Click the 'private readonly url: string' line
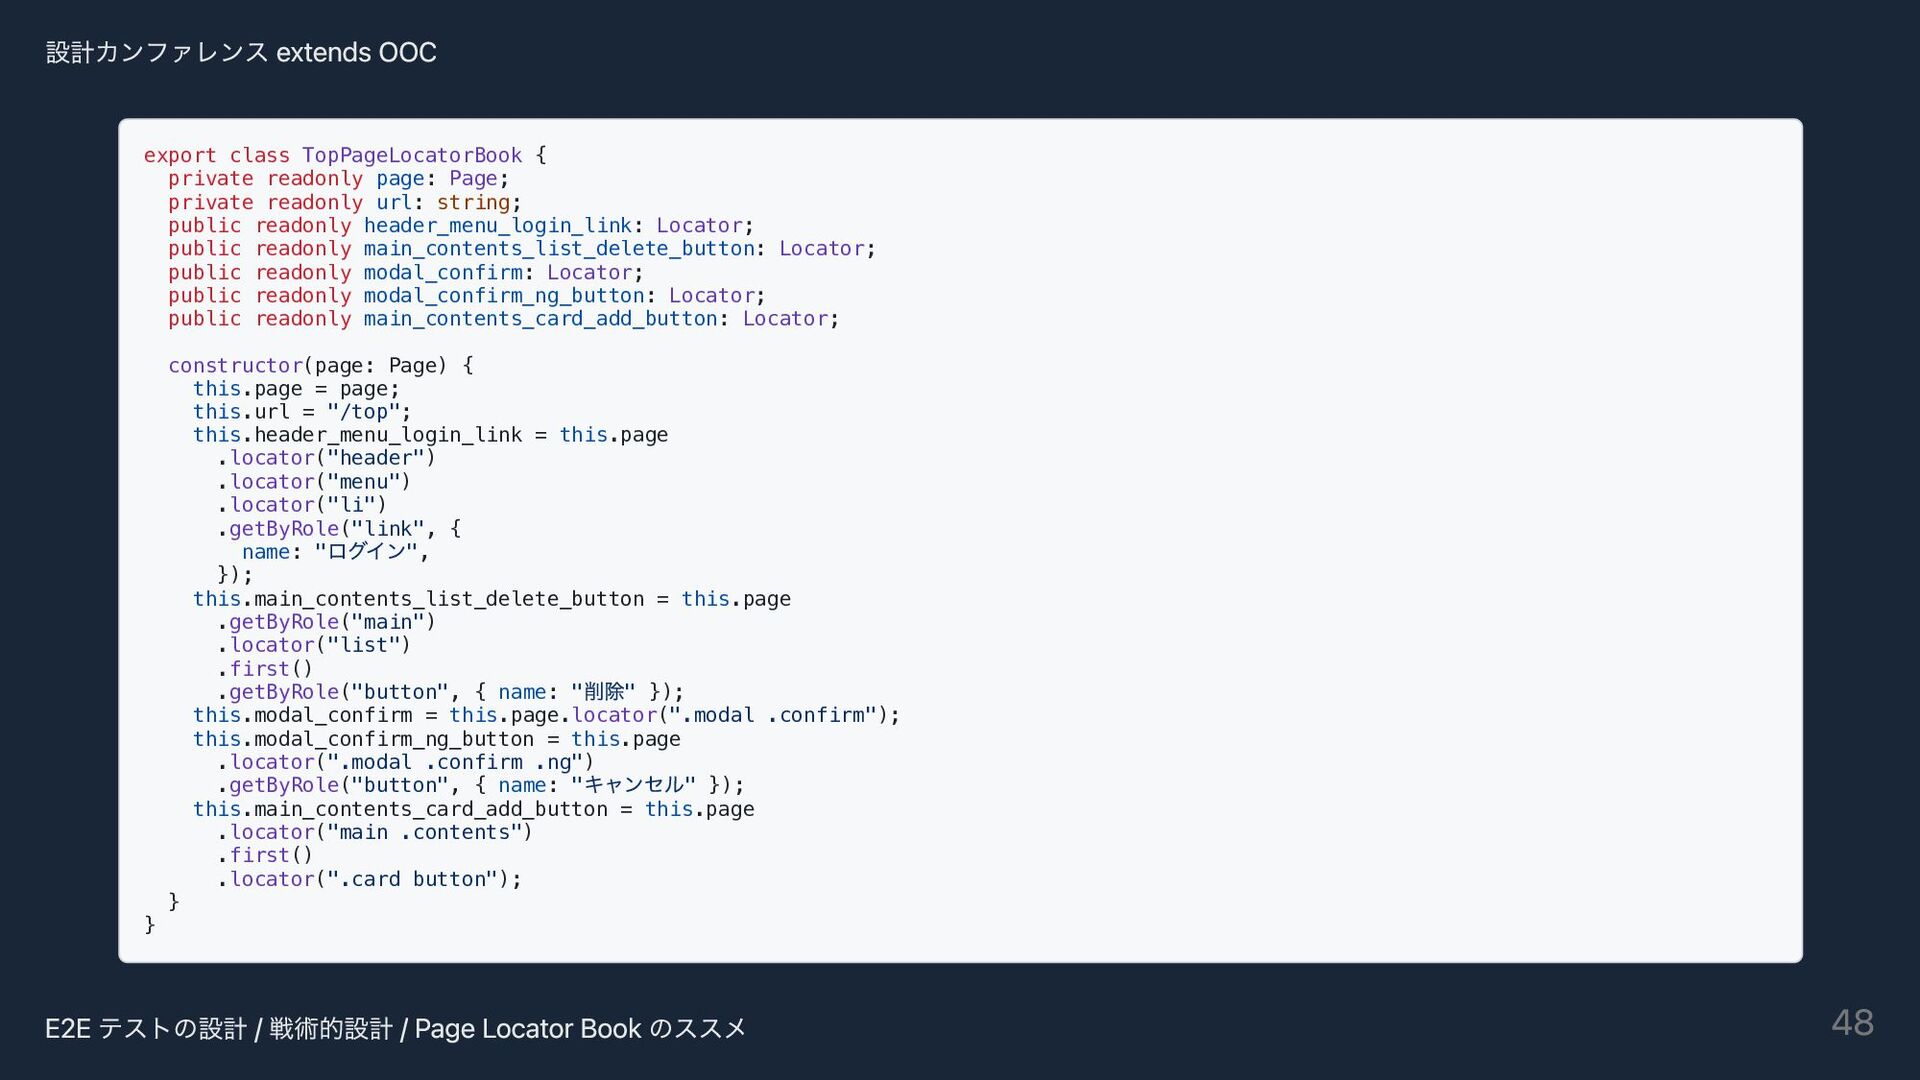The image size is (1920, 1080). coord(343,202)
